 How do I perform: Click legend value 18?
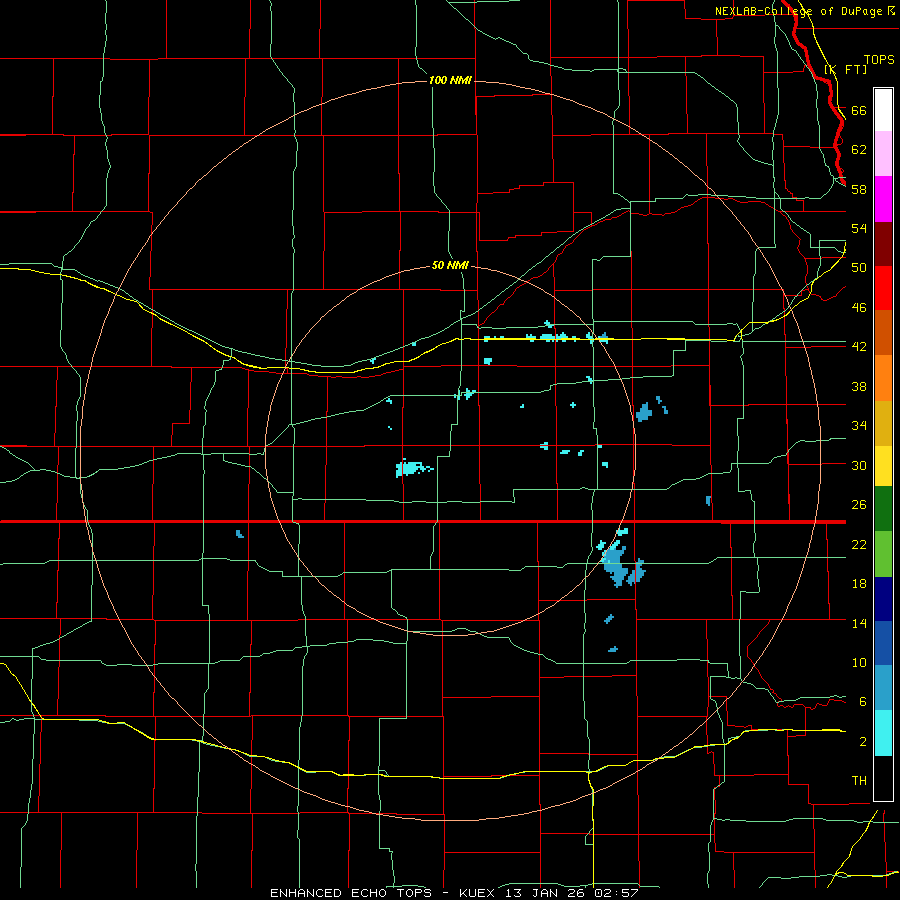[859, 584]
